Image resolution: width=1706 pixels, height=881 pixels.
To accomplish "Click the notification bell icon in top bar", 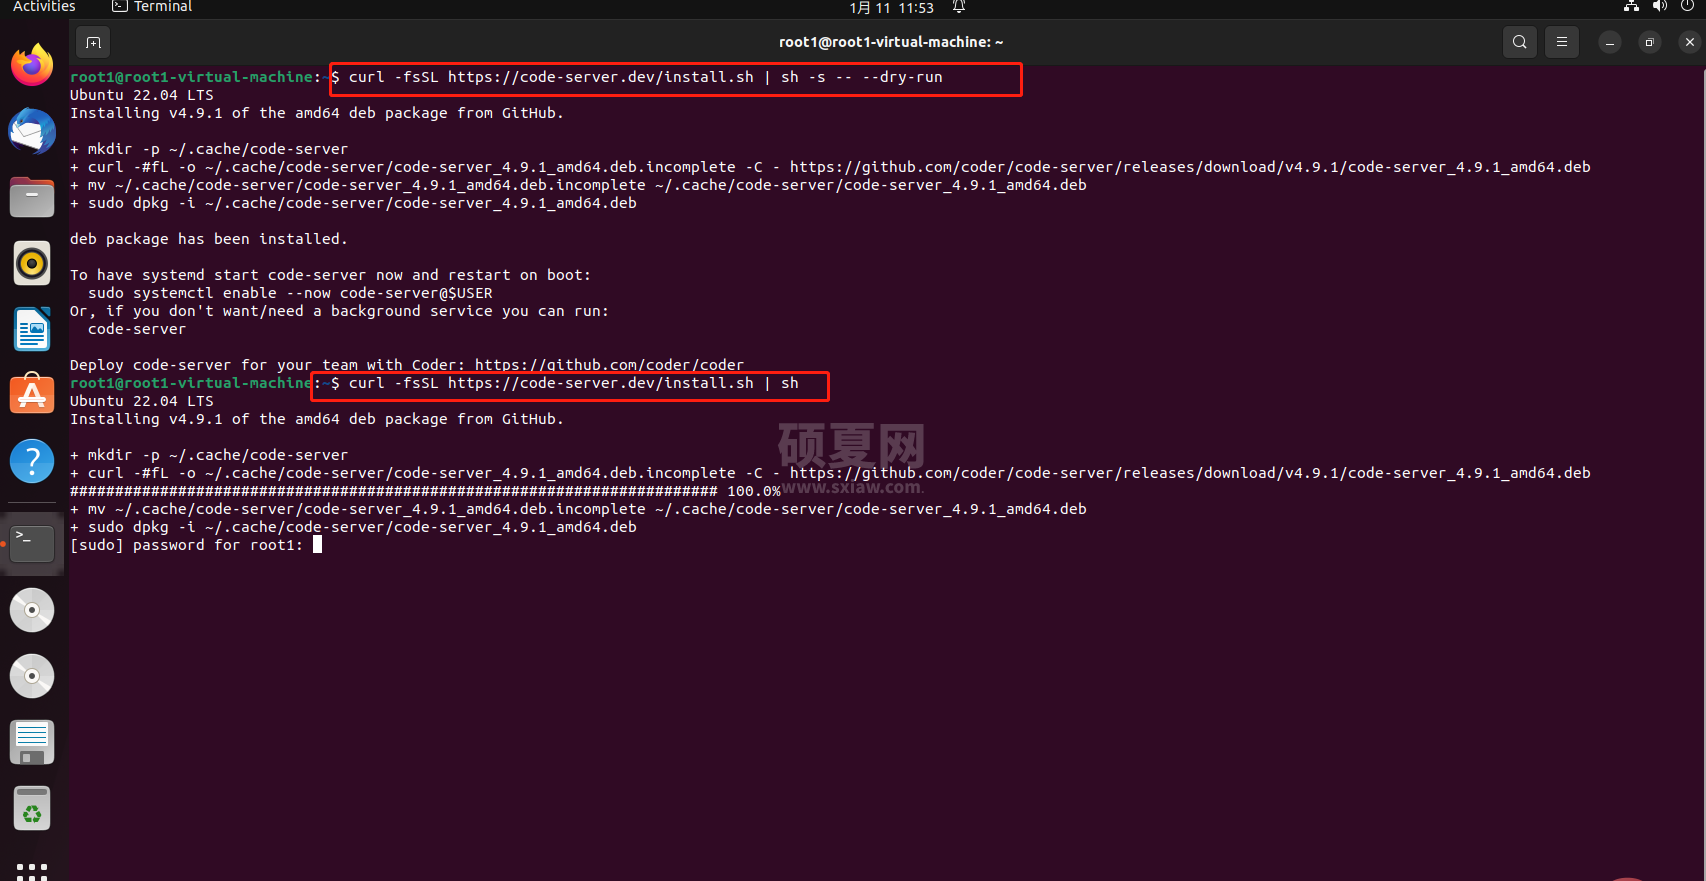I will point(959,7).
